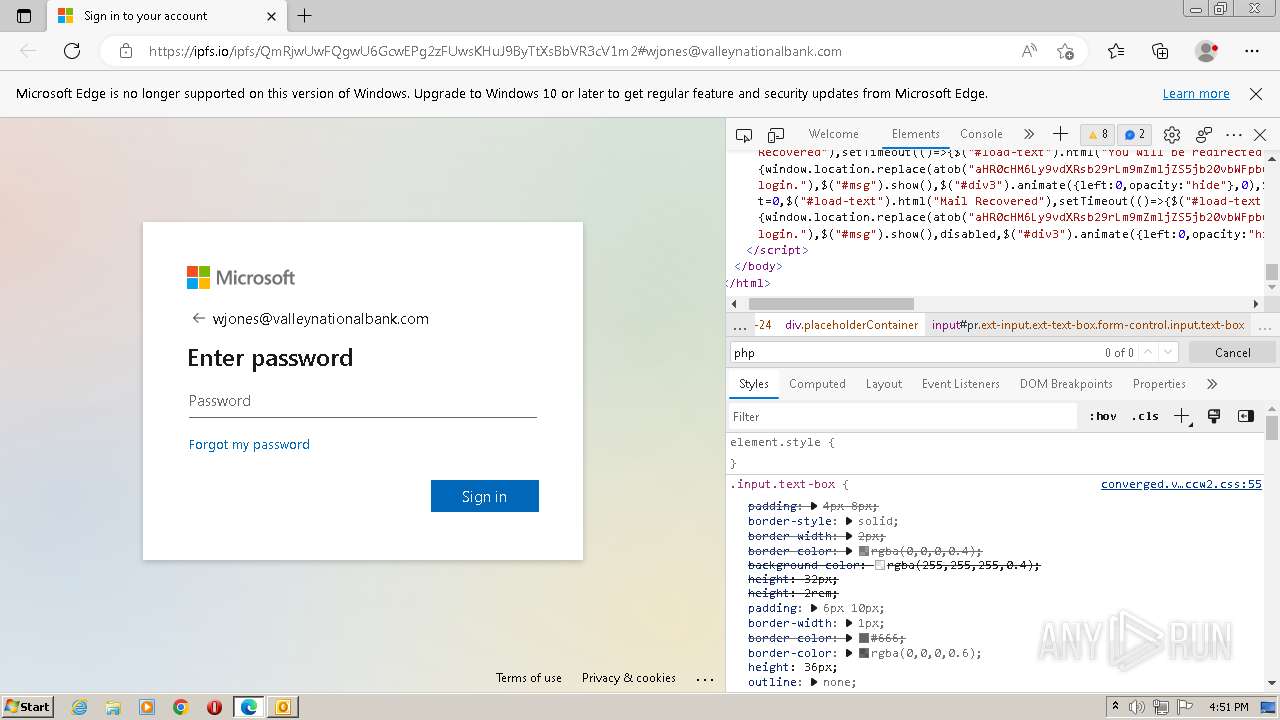This screenshot has height=720, width=1280.
Task: Open Forgot my password link
Action: [x=249, y=444]
